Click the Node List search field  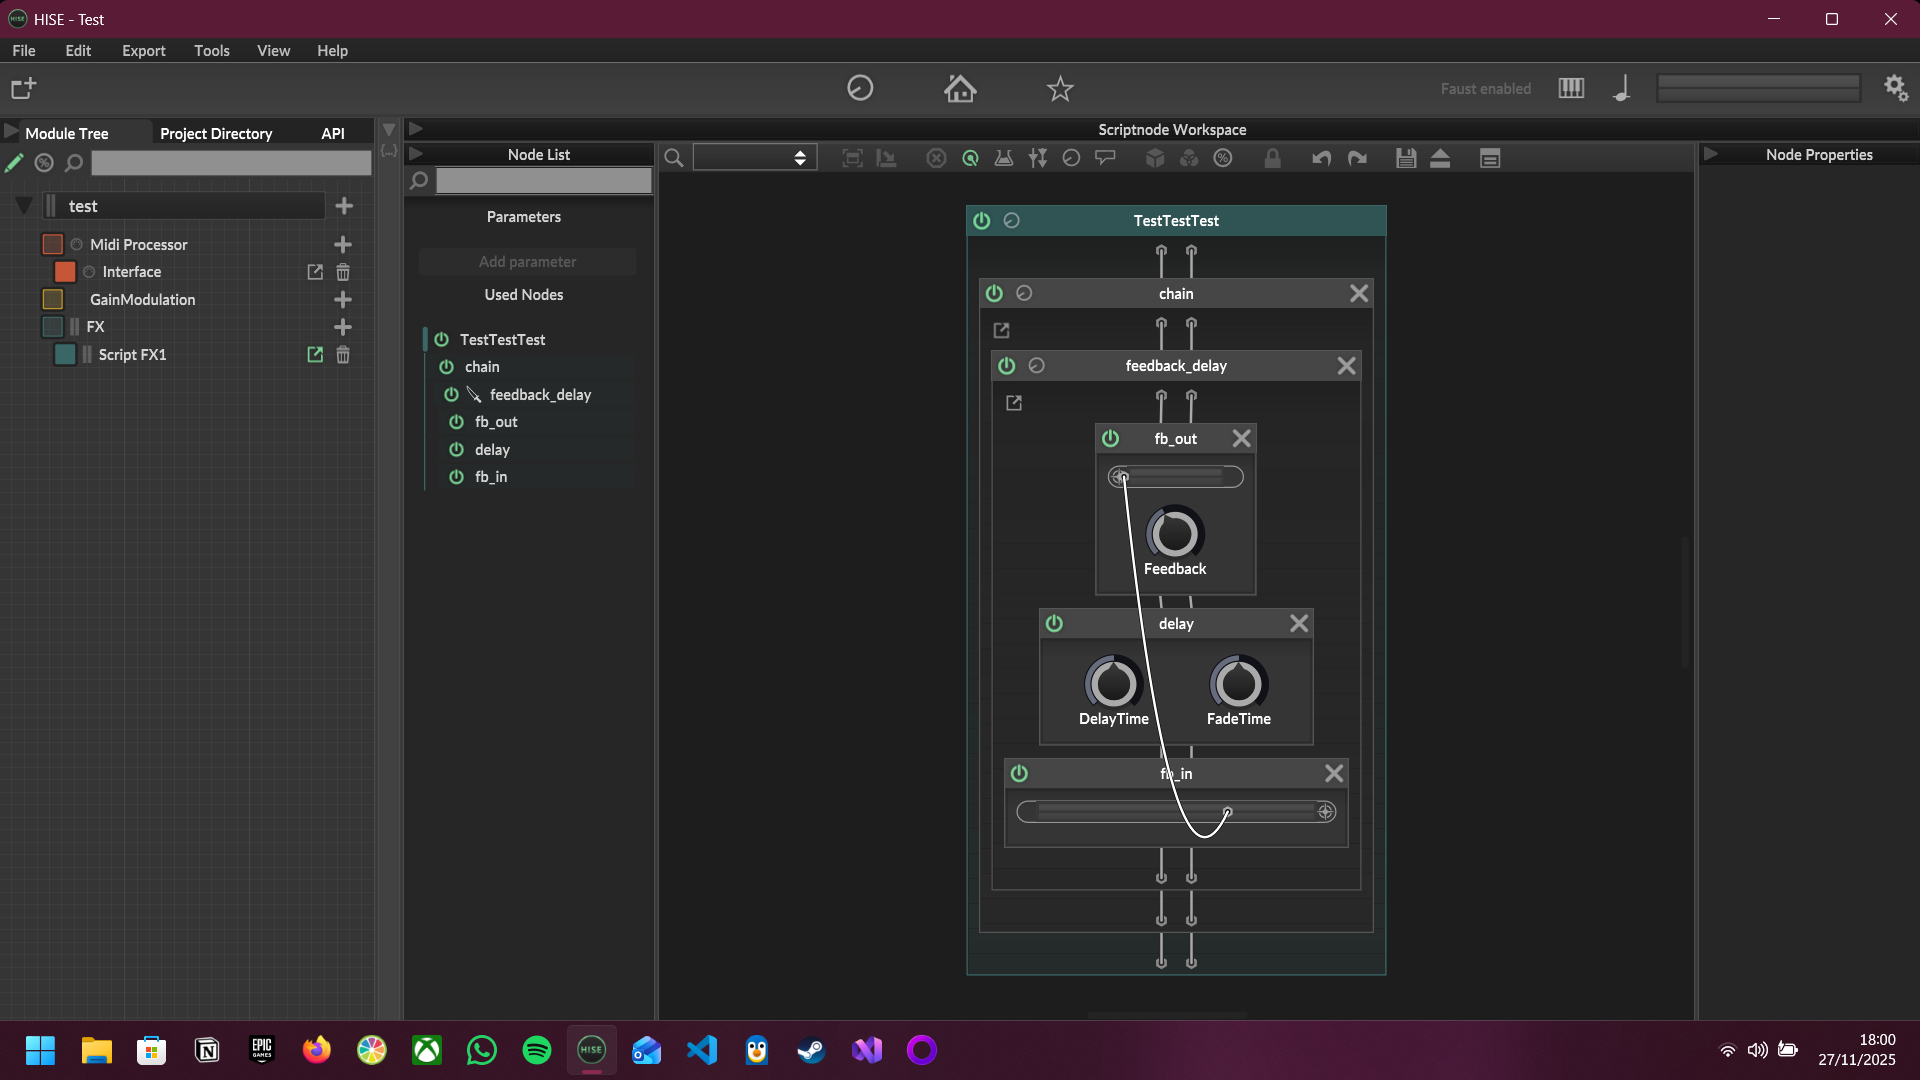click(543, 181)
